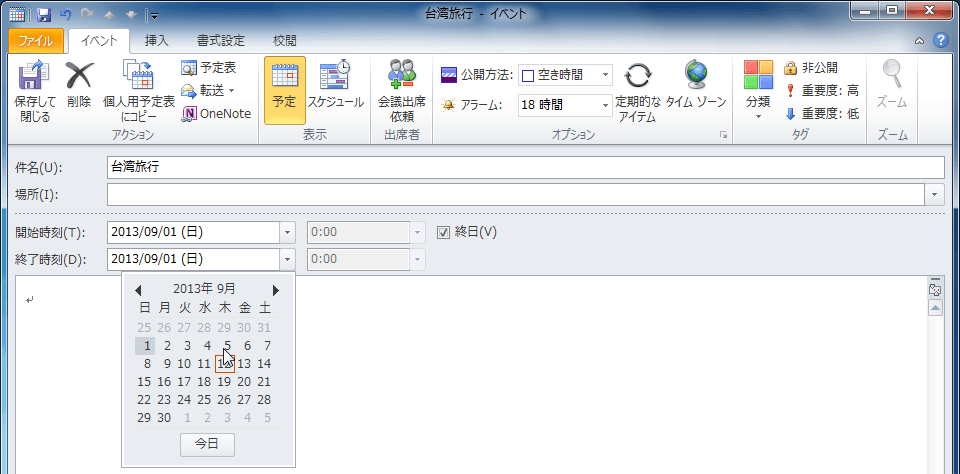Open 開始時刻 start date dropdown

click(x=288, y=233)
